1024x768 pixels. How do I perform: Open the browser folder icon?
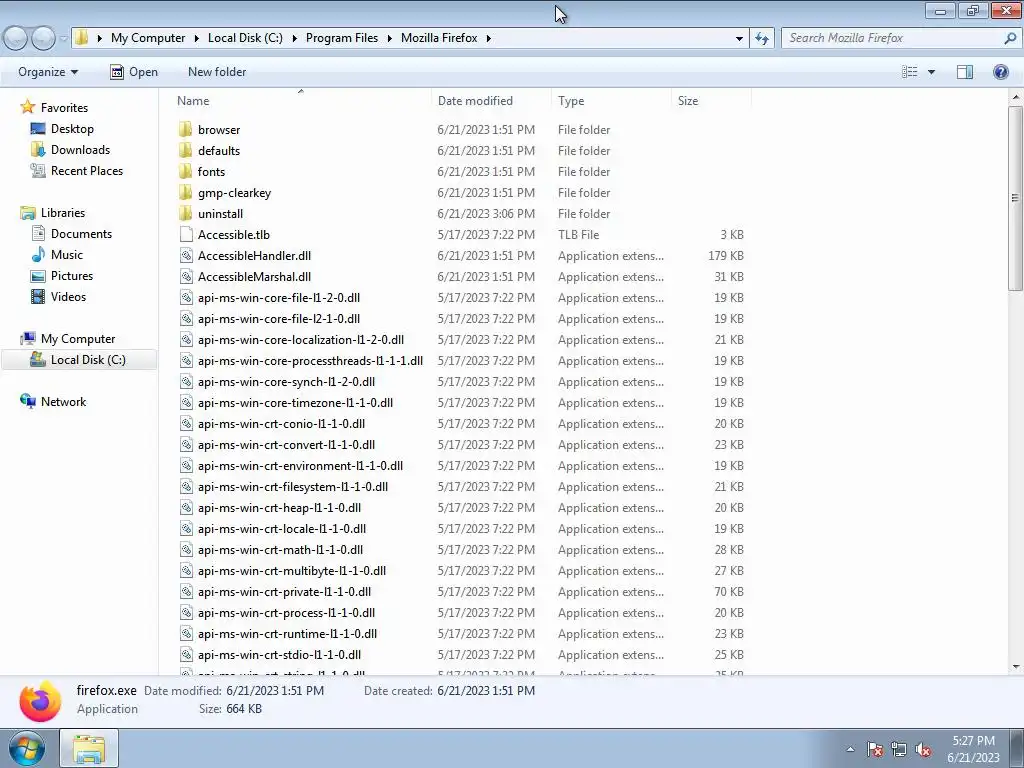pyautogui.click(x=186, y=129)
